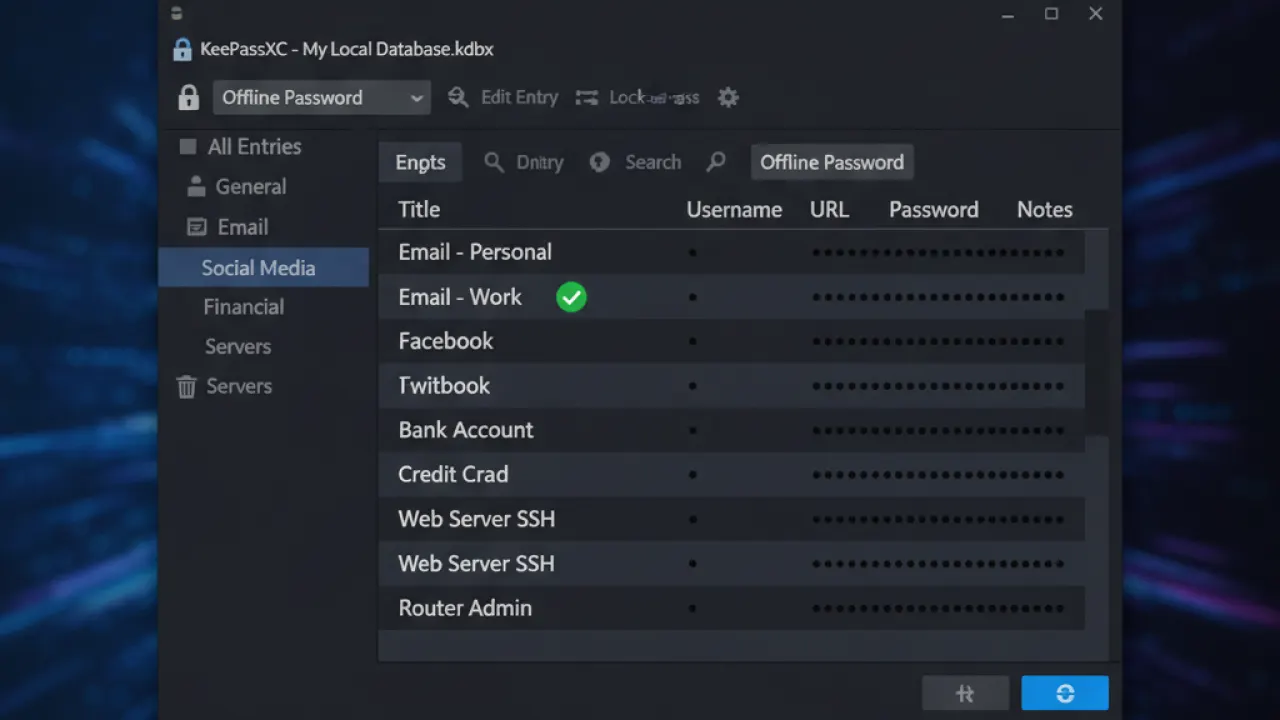Maximize the KeePassXC window
Viewport: 1280px width, 720px height.
tap(1051, 14)
